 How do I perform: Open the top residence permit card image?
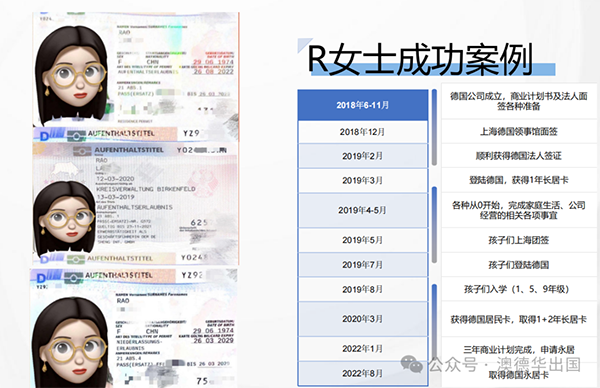click(x=136, y=77)
